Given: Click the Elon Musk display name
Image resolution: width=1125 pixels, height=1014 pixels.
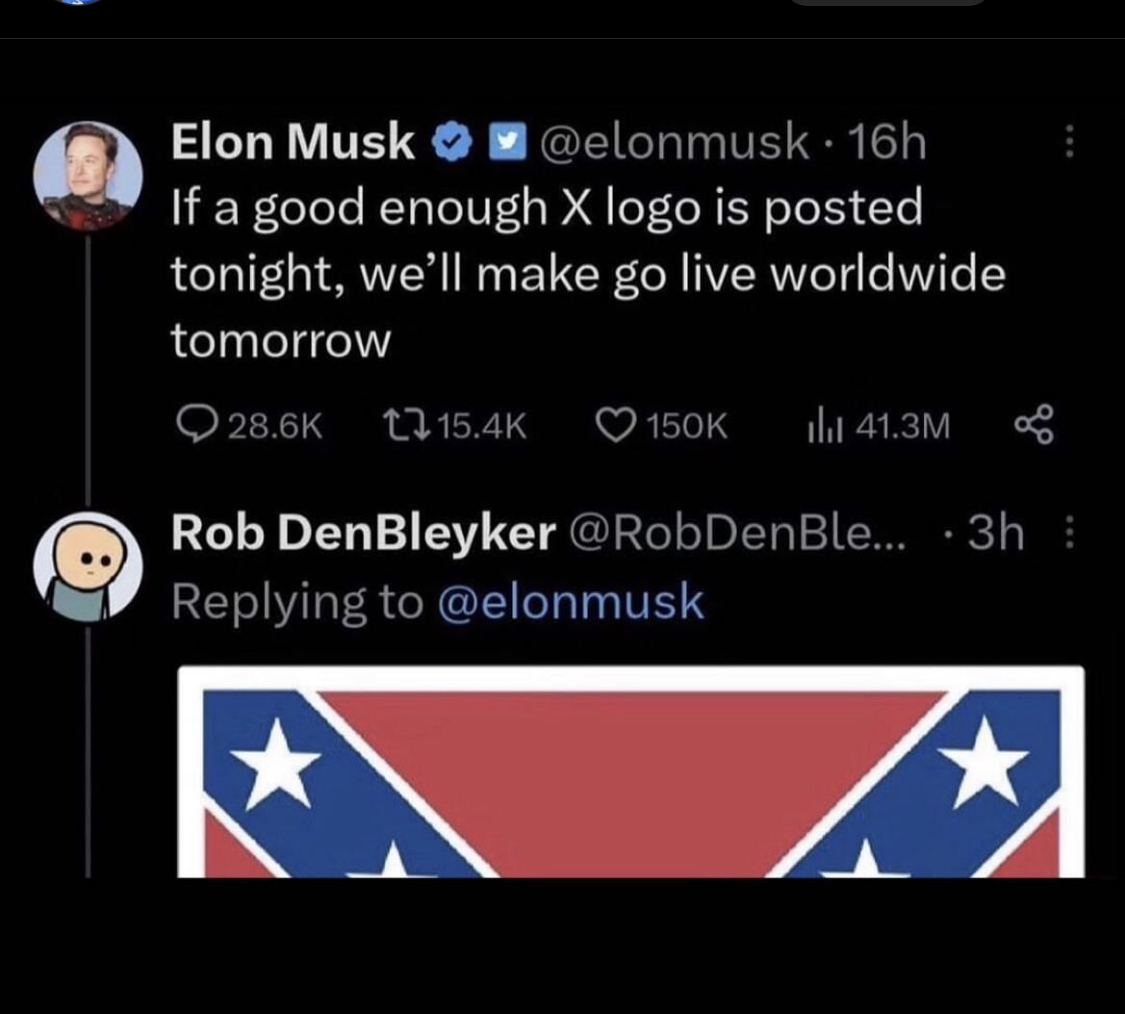Looking at the screenshot, I should (x=292, y=142).
